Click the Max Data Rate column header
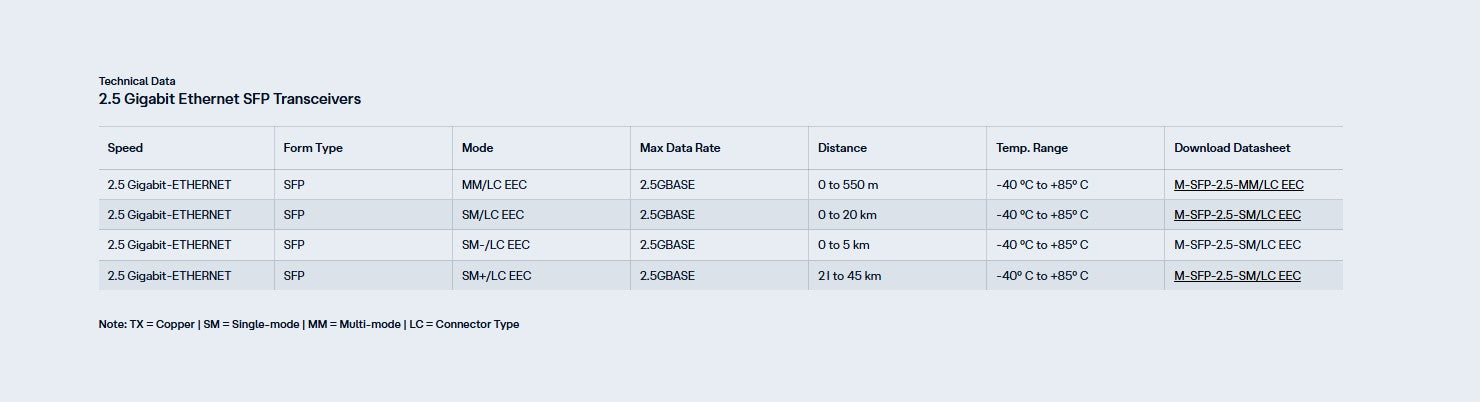Image resolution: width=1480 pixels, height=402 pixels. click(x=680, y=148)
